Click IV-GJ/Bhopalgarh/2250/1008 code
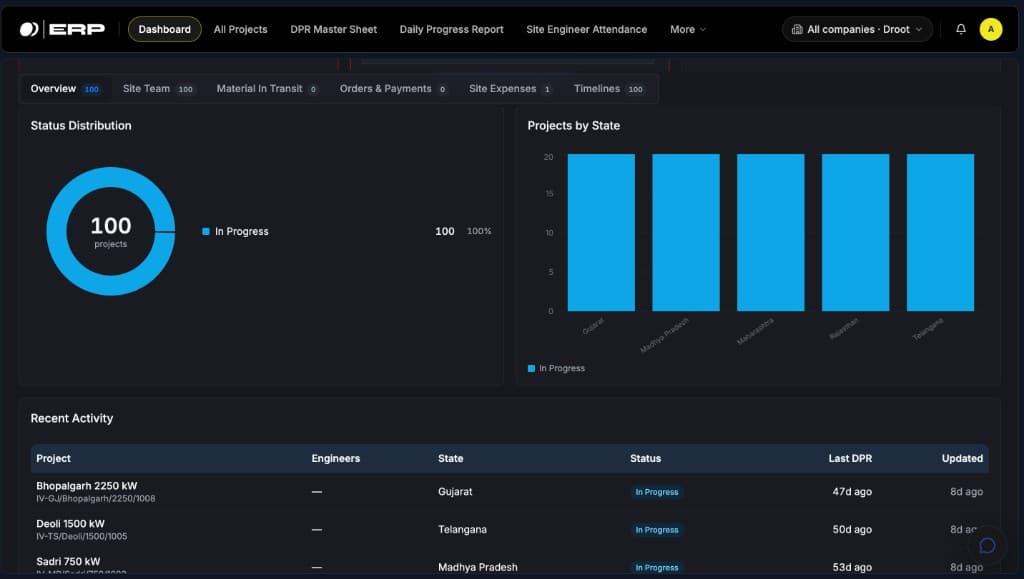The width and height of the screenshot is (1024, 579). tap(96, 499)
